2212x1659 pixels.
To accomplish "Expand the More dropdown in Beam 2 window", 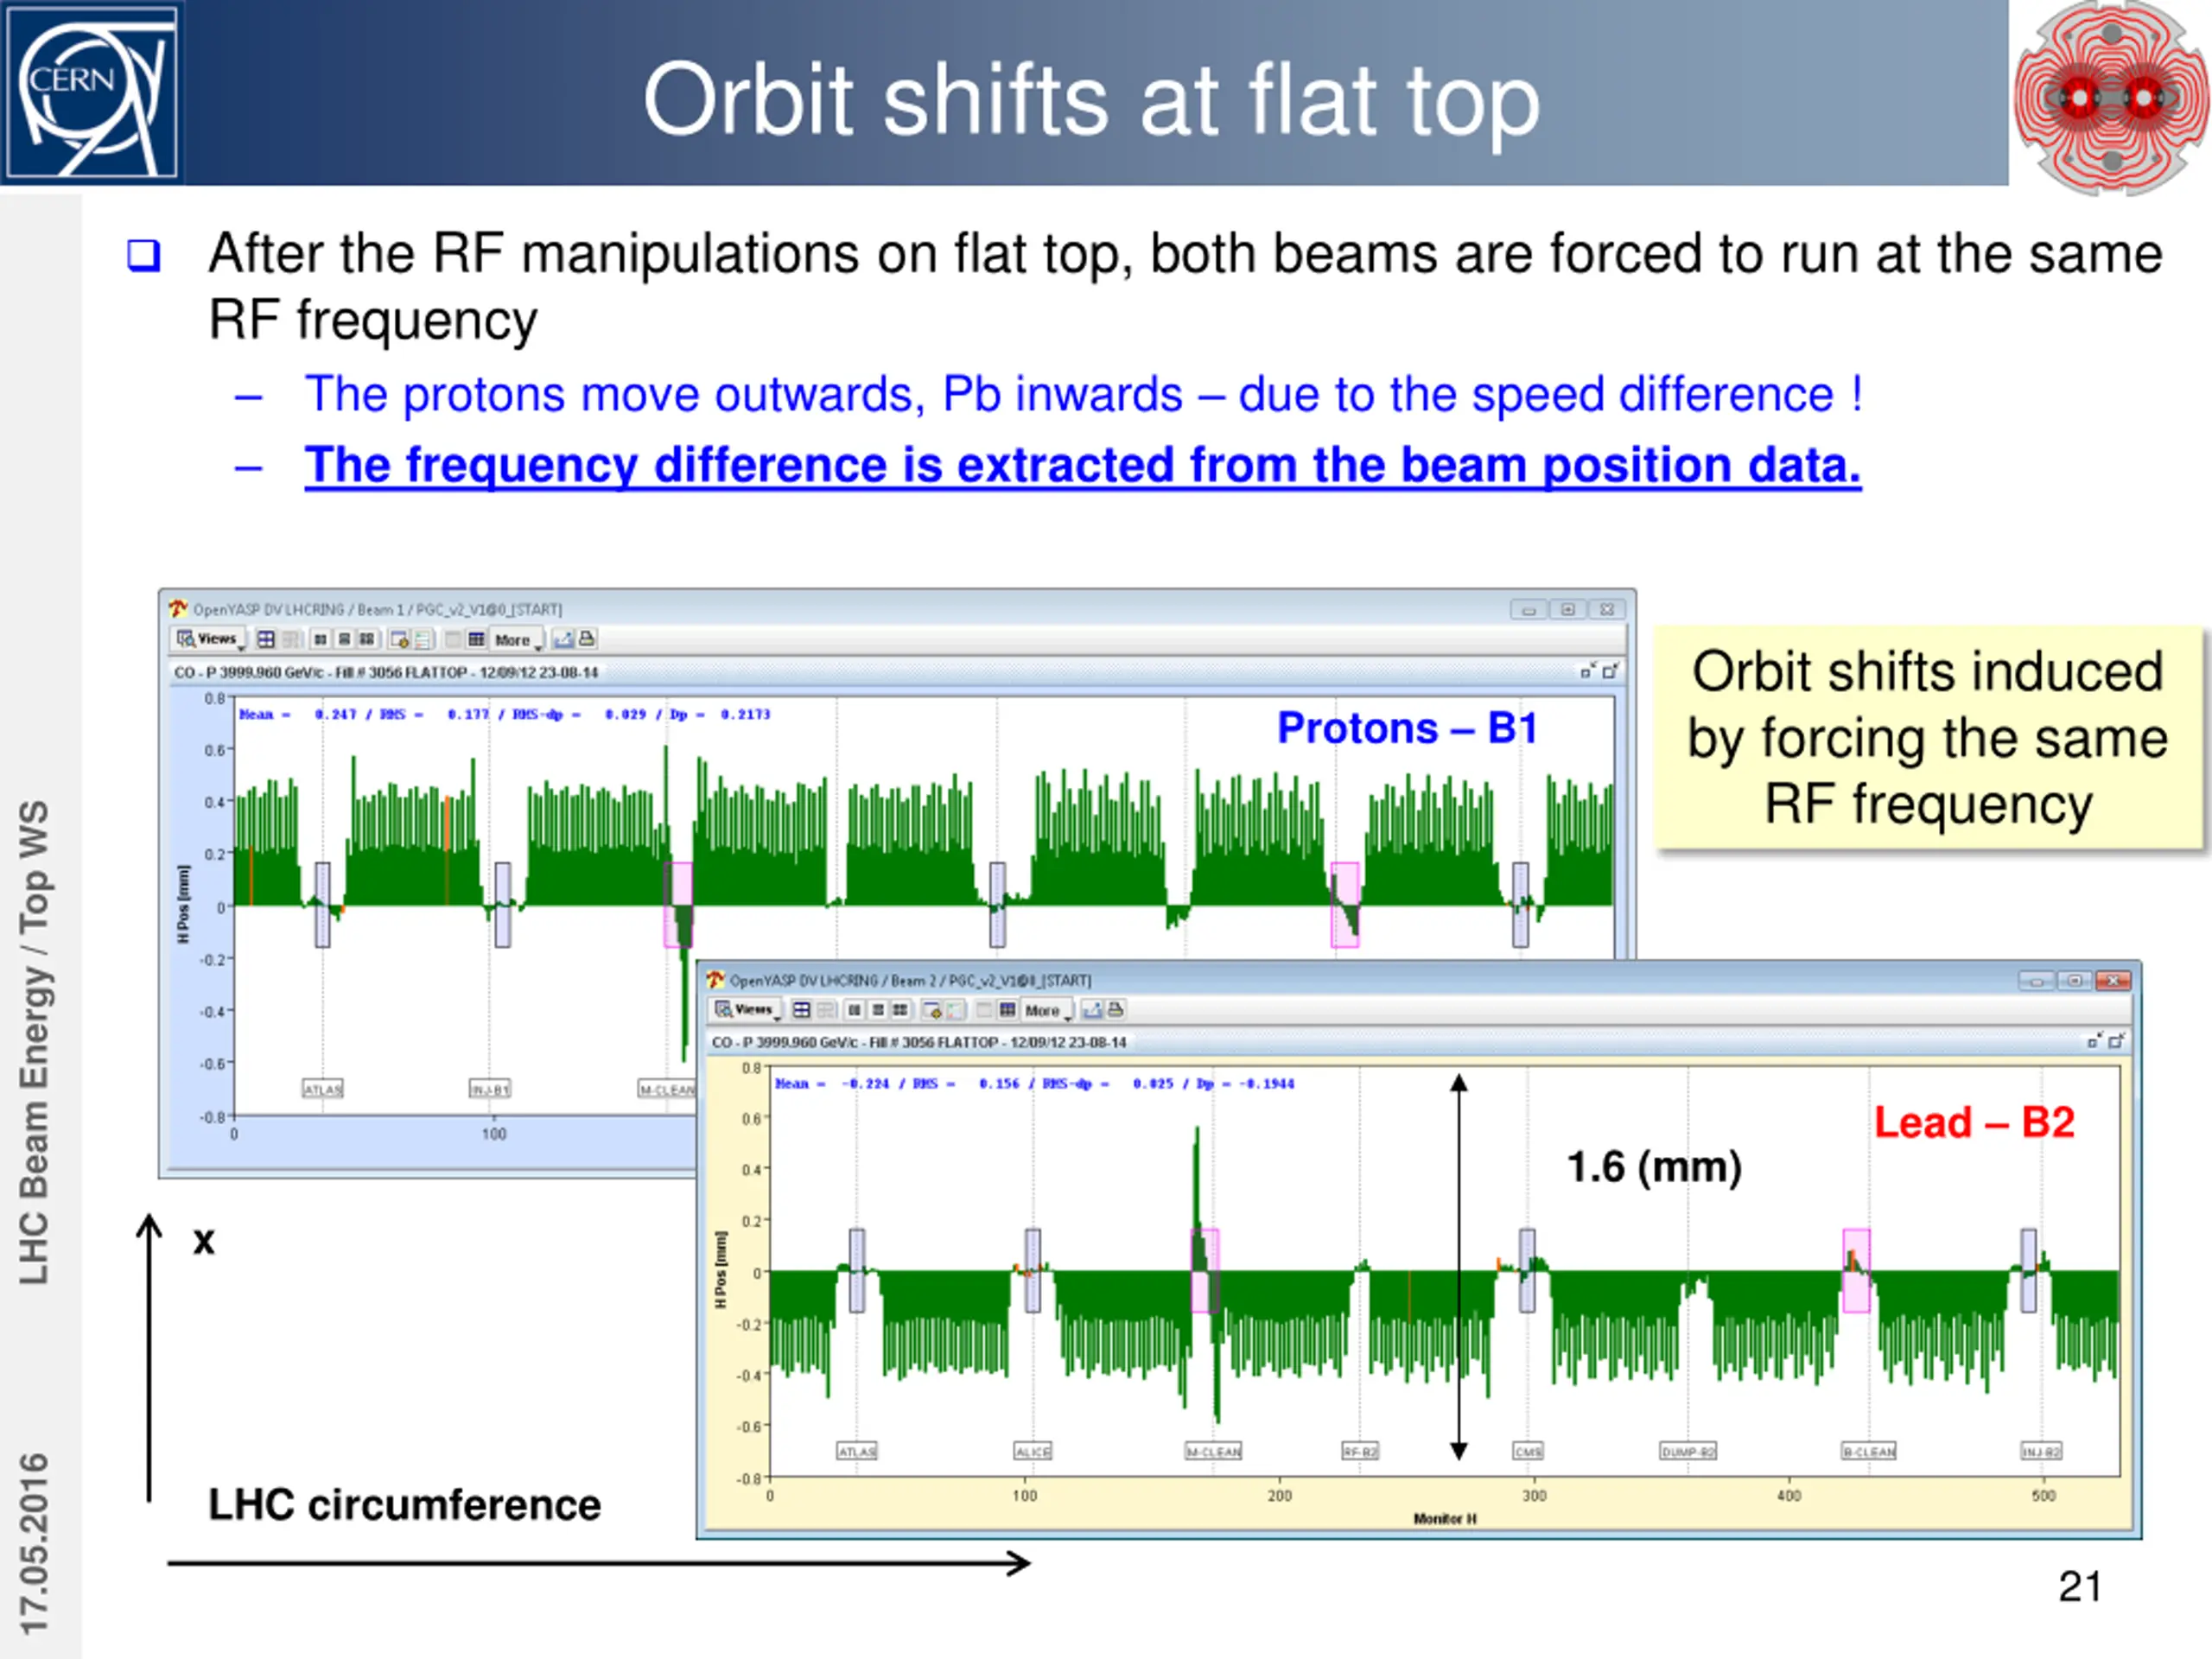I will (1047, 1011).
